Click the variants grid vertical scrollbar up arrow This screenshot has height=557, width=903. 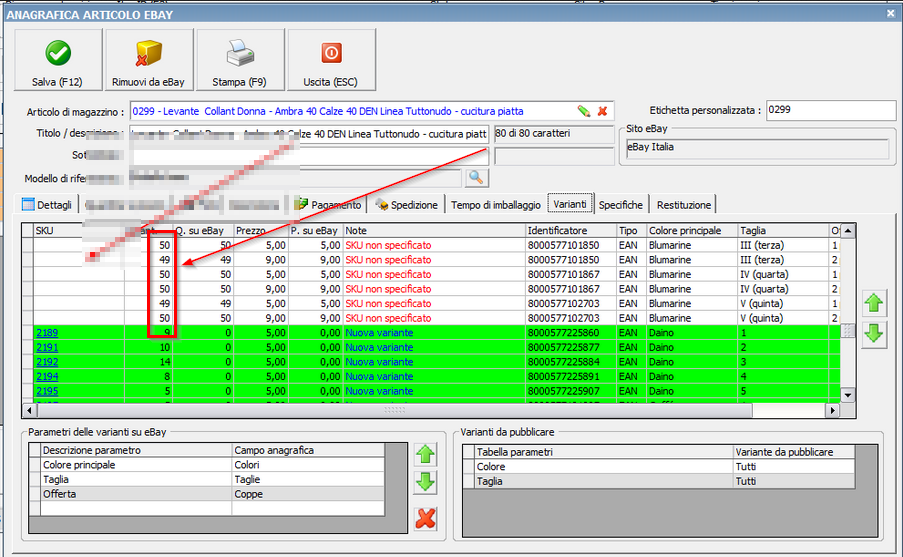pyautogui.click(x=847, y=231)
